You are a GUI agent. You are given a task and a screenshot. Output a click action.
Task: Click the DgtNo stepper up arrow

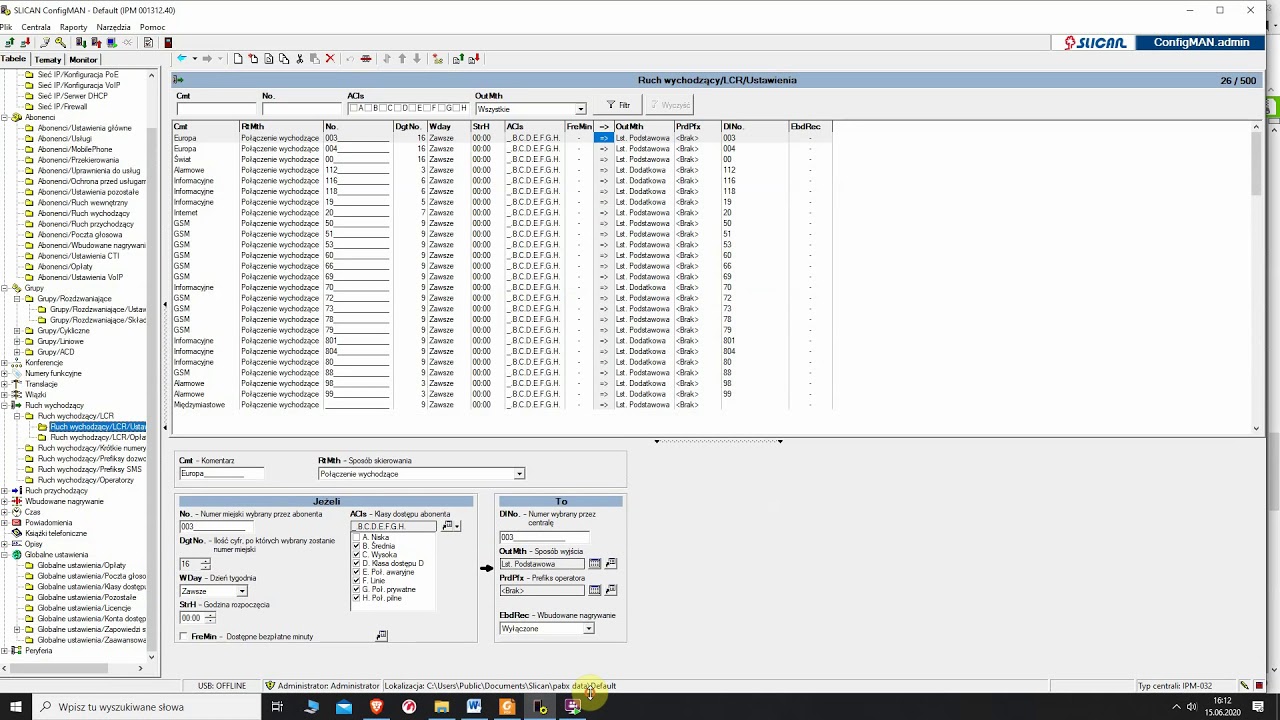tap(206, 561)
